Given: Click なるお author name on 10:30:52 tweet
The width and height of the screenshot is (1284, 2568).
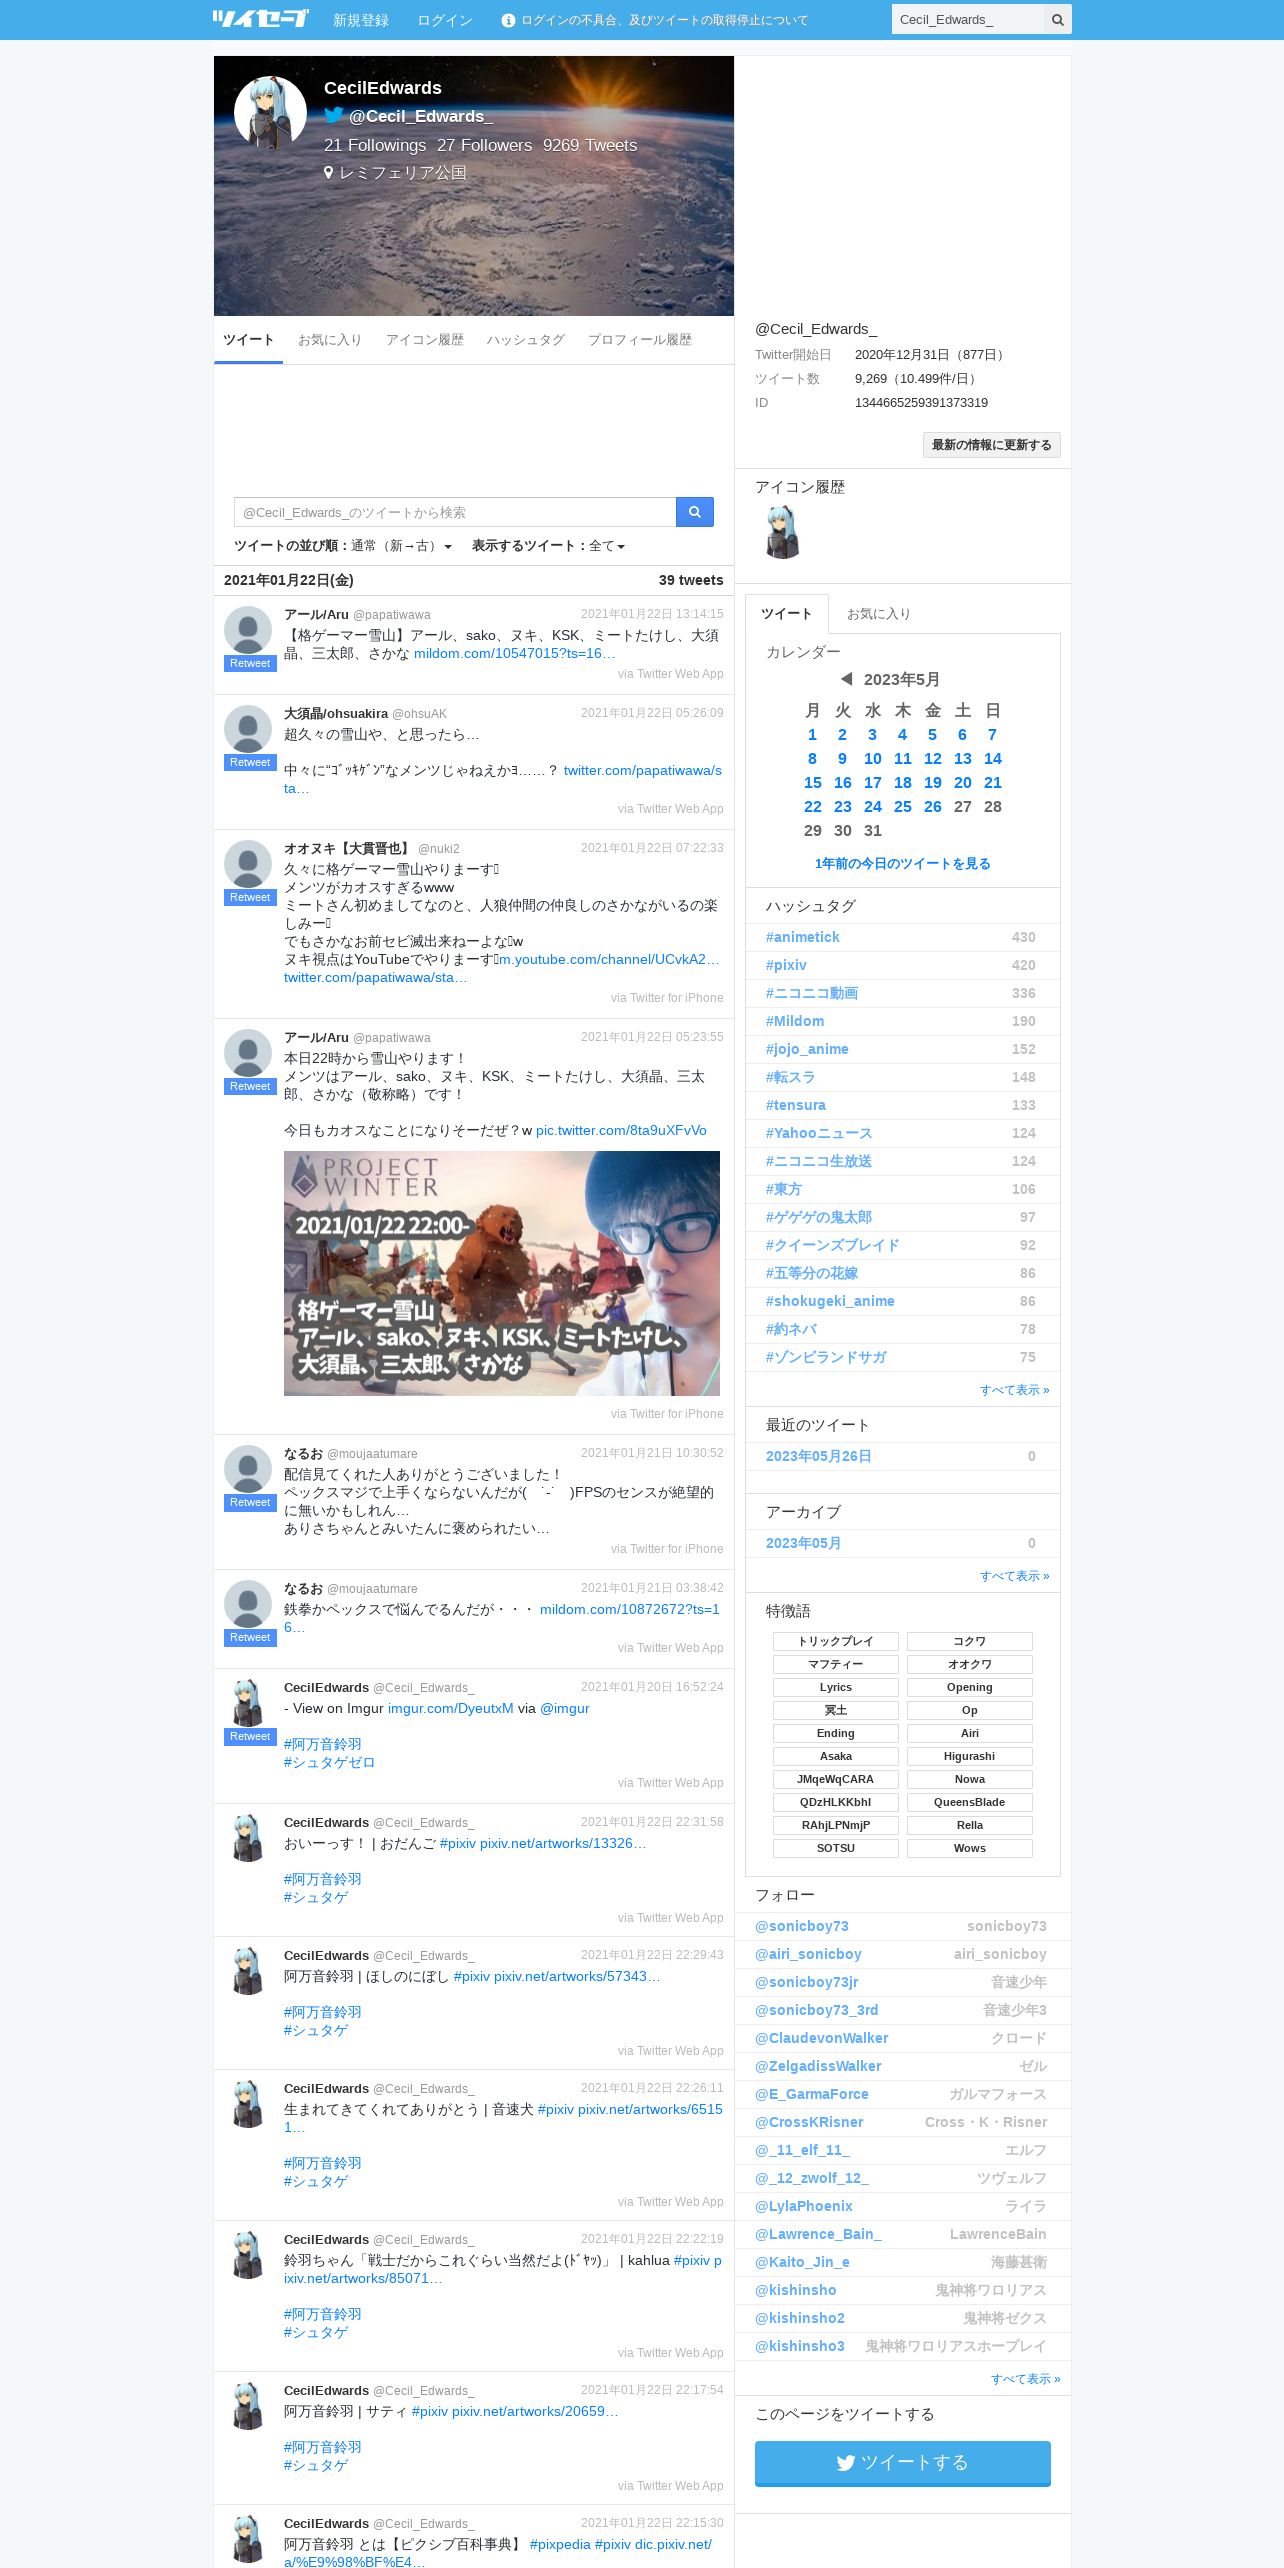Looking at the screenshot, I should tap(303, 1453).
